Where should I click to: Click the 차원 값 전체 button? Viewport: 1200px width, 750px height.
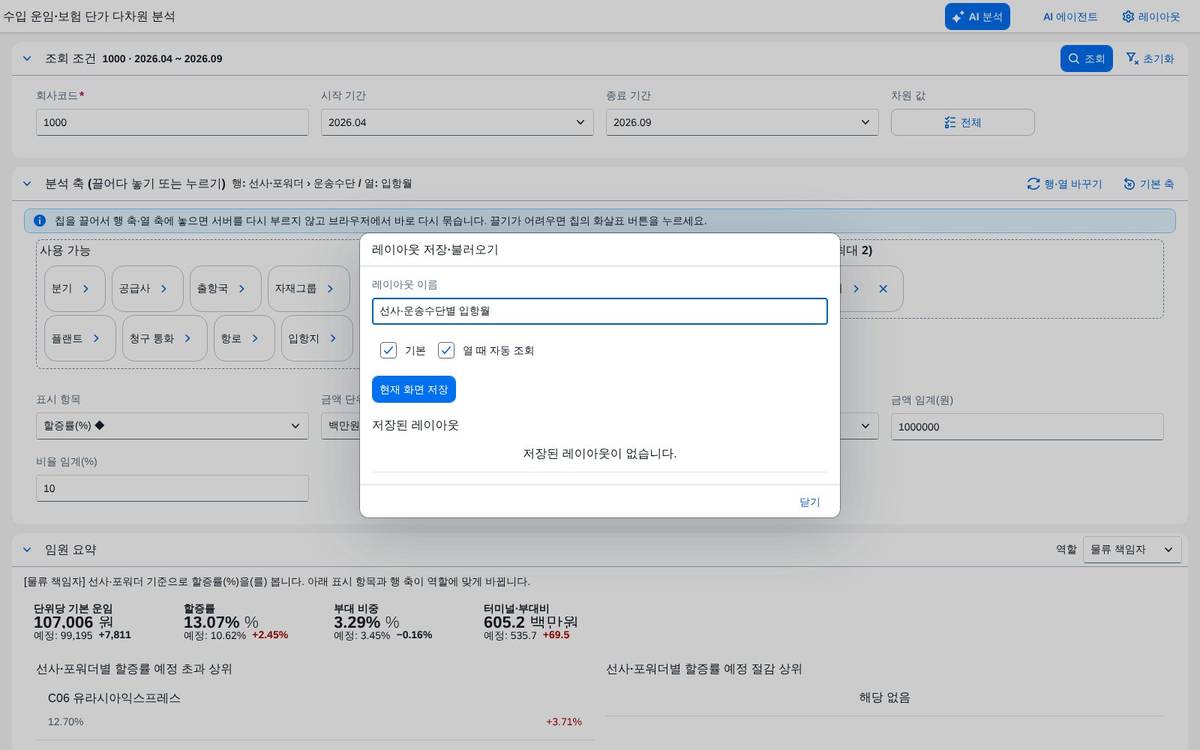coord(962,122)
